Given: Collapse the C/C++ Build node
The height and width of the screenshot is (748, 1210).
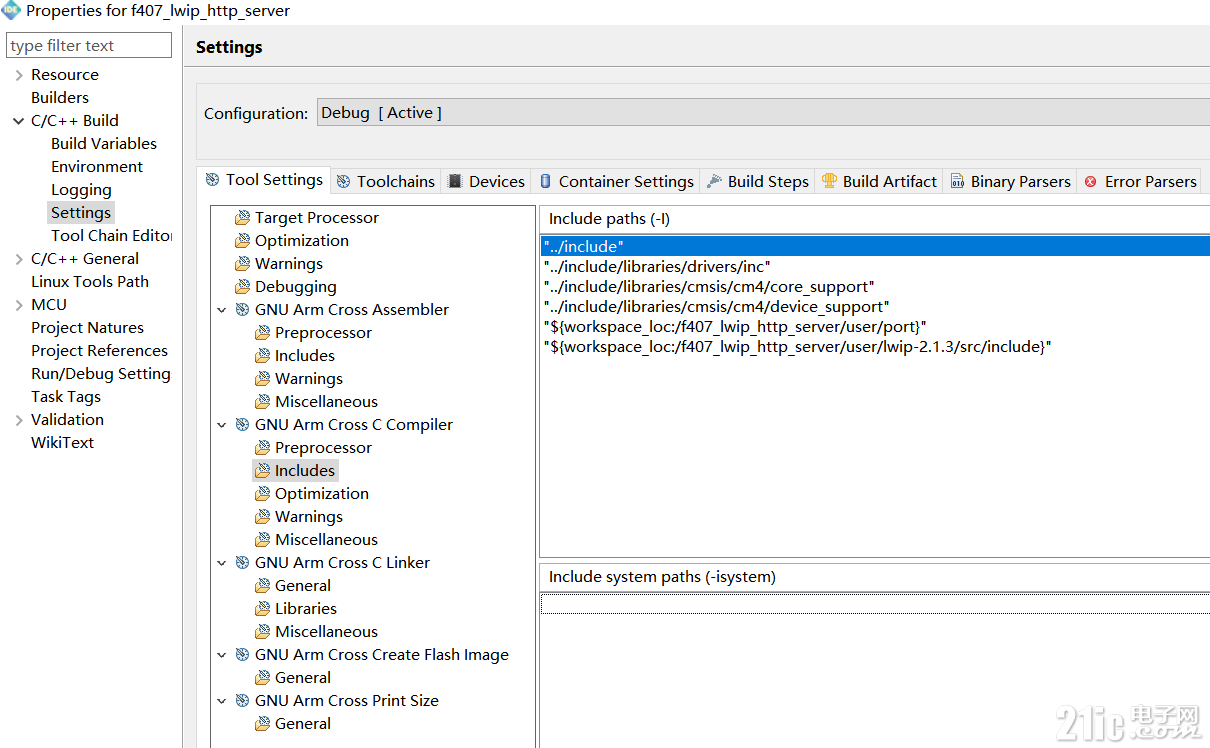Looking at the screenshot, I should [18, 121].
